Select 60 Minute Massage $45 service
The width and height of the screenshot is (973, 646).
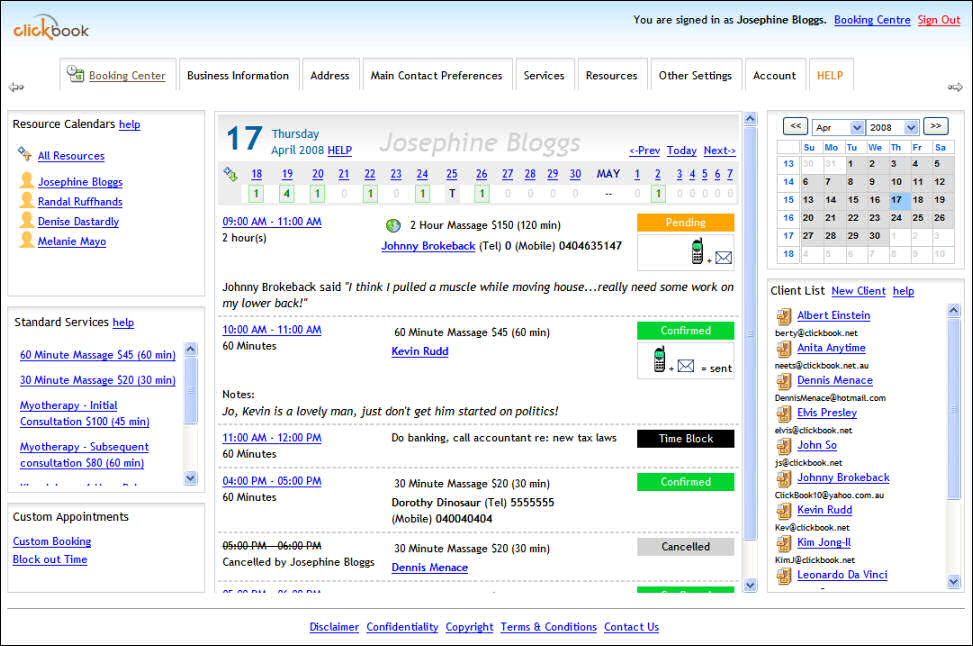[x=97, y=355]
